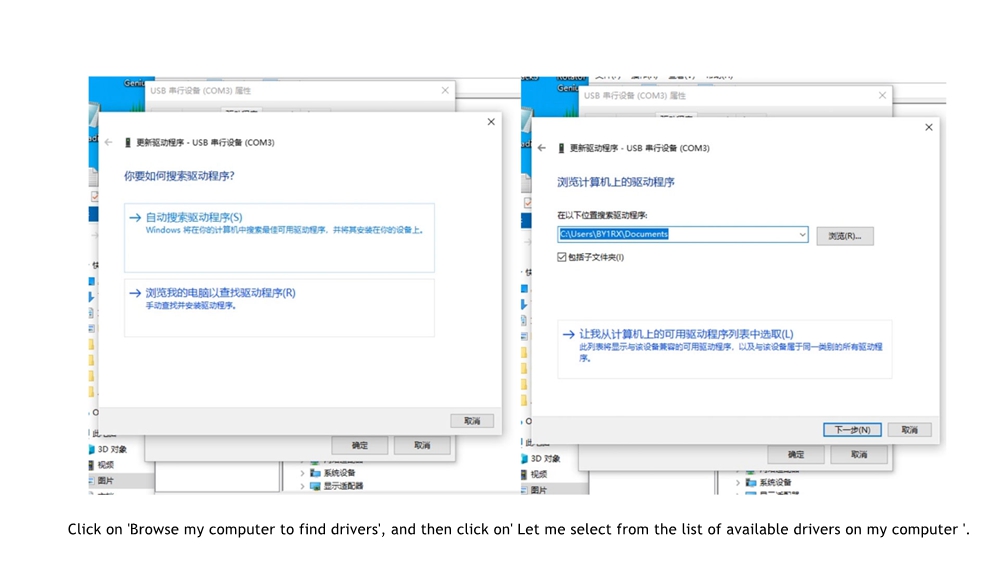Click 取消 in the 你要如何搜索驱动程序 wizard
The image size is (1000, 576).
[472, 421]
